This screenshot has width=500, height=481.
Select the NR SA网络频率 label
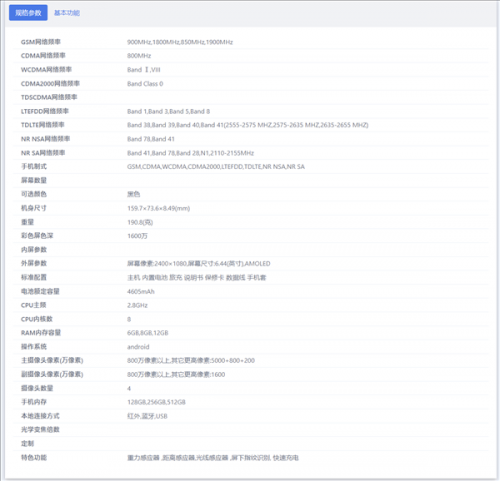[x=43, y=153]
